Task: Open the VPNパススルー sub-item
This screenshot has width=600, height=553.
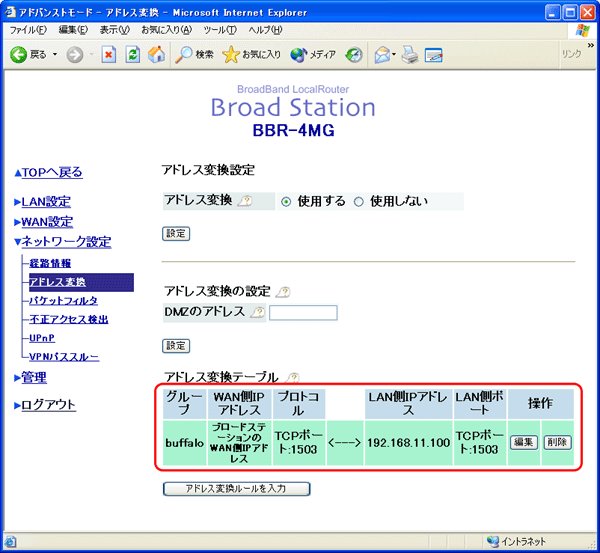Action: (x=64, y=357)
